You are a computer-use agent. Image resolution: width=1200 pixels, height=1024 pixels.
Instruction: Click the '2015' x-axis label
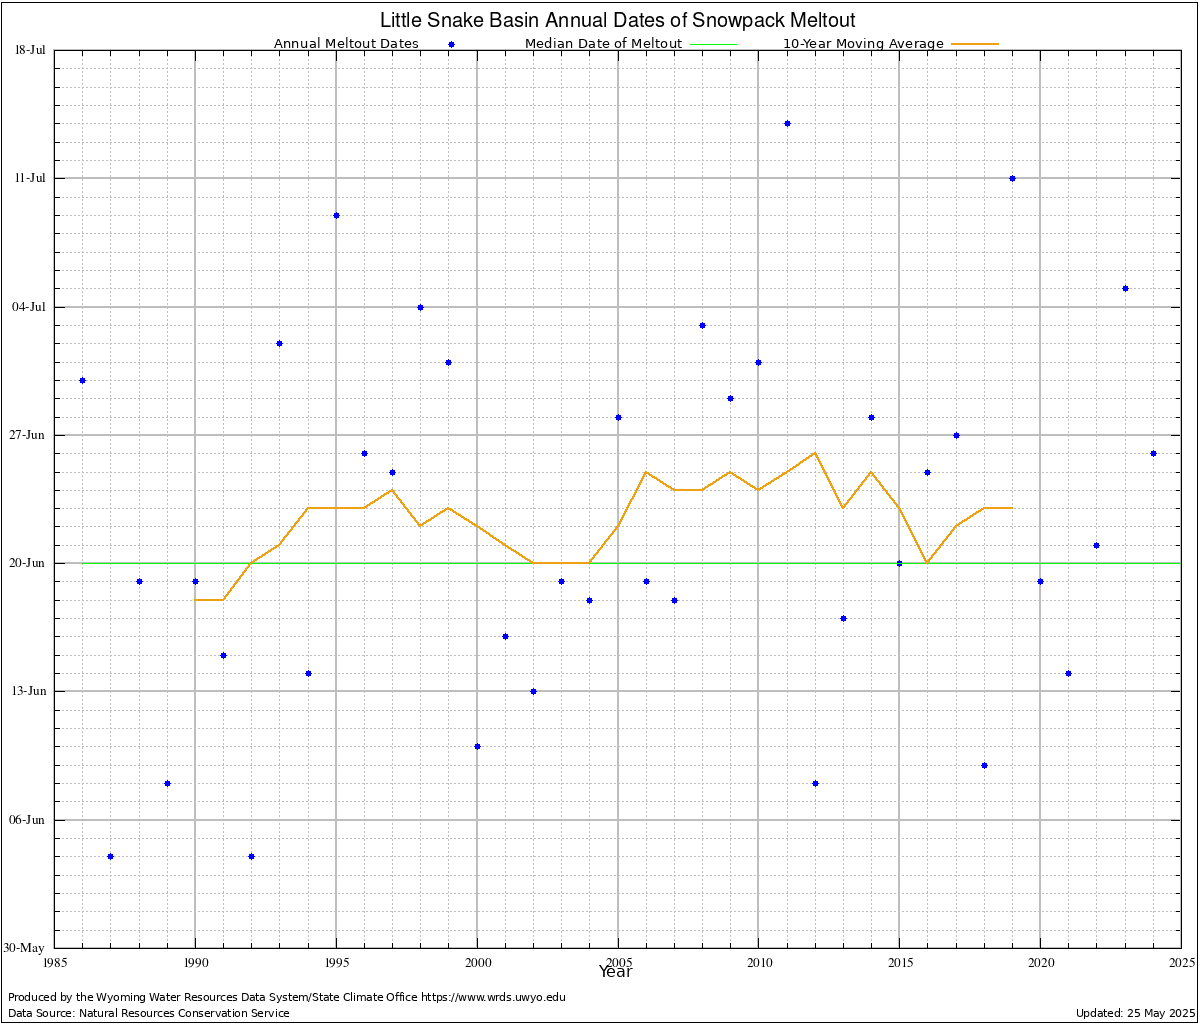click(900, 962)
